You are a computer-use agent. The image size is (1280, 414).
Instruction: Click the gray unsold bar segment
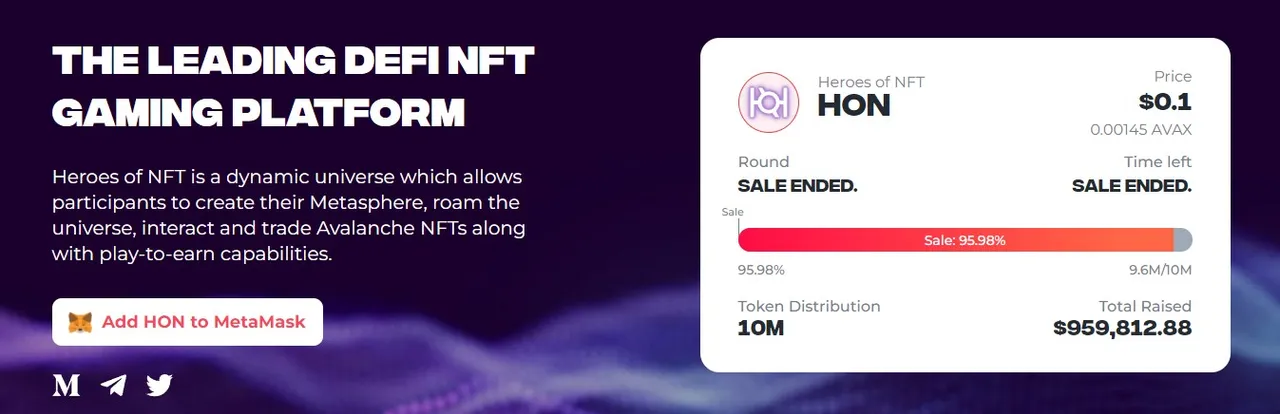pyautogui.click(x=1183, y=240)
